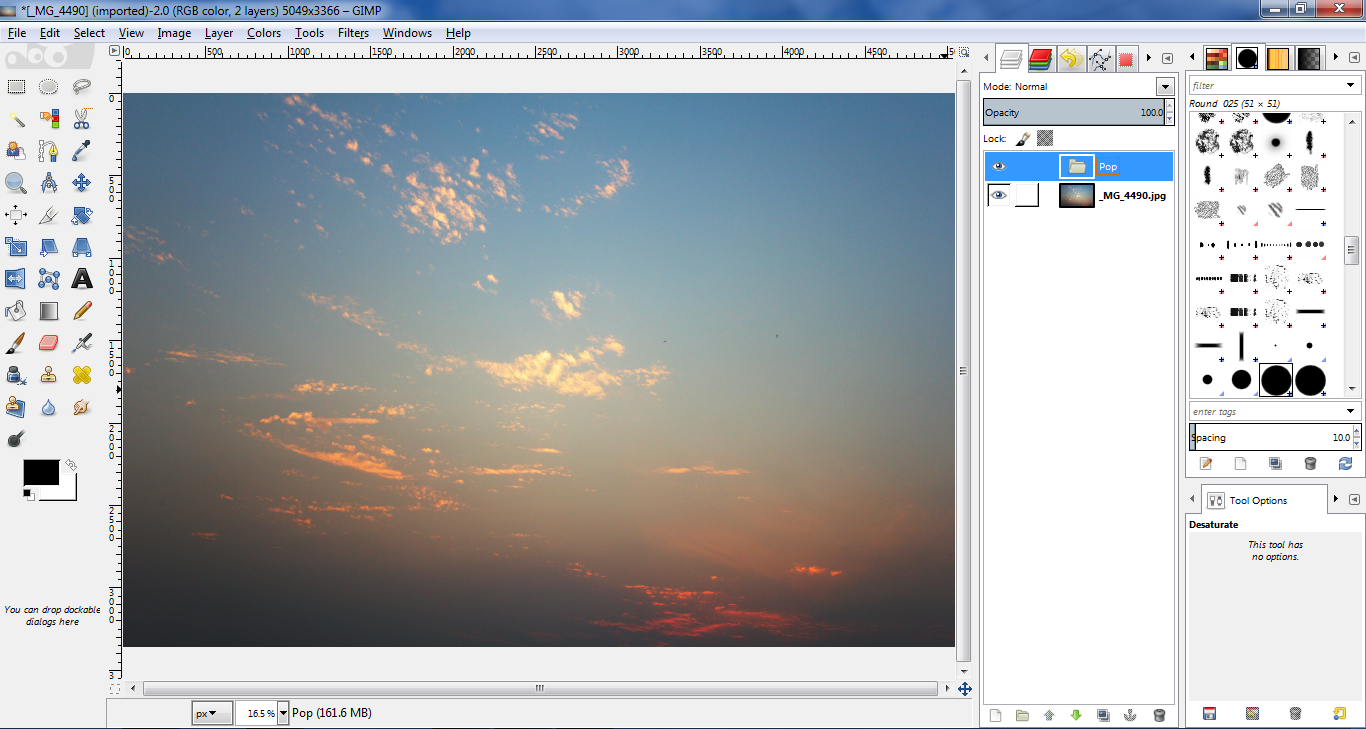The height and width of the screenshot is (729, 1366).
Task: Open the px units dropdown
Action: click(x=212, y=713)
